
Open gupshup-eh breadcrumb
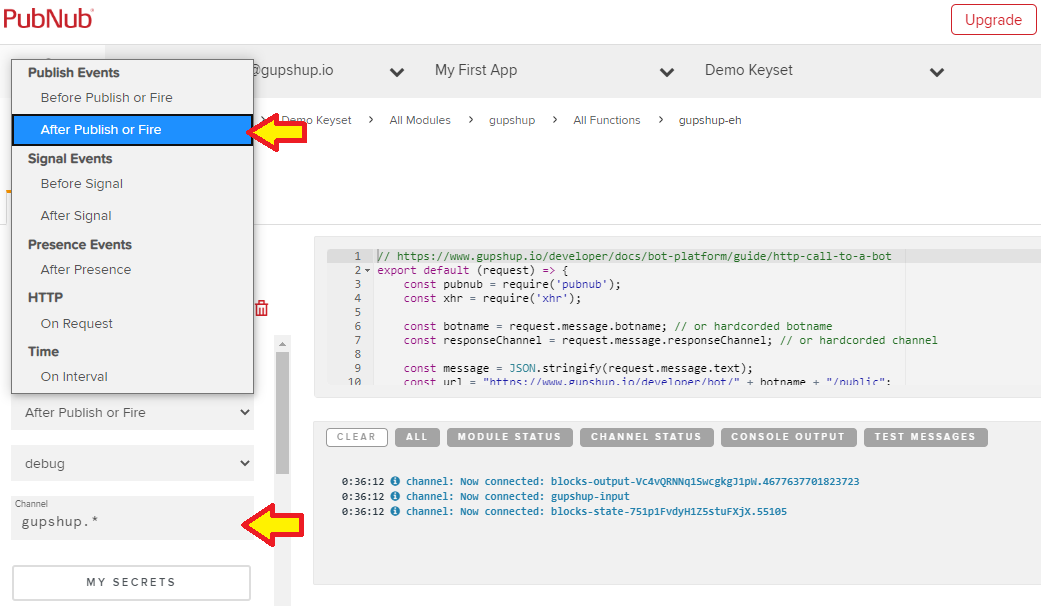710,120
